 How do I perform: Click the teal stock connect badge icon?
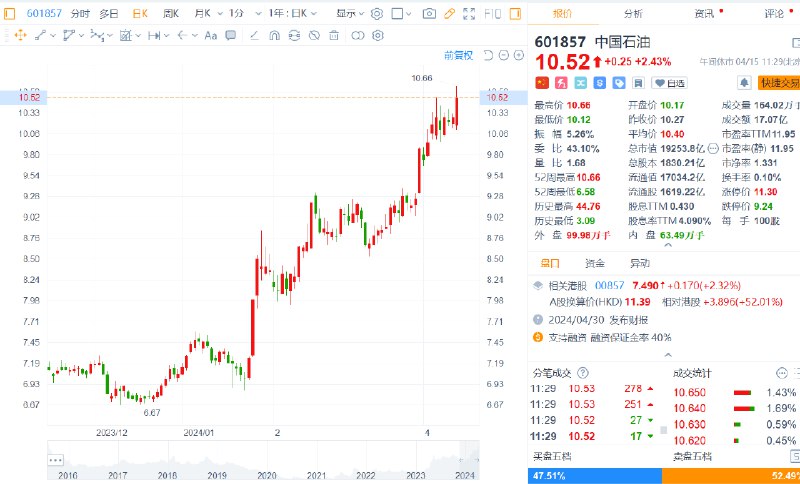point(581,83)
